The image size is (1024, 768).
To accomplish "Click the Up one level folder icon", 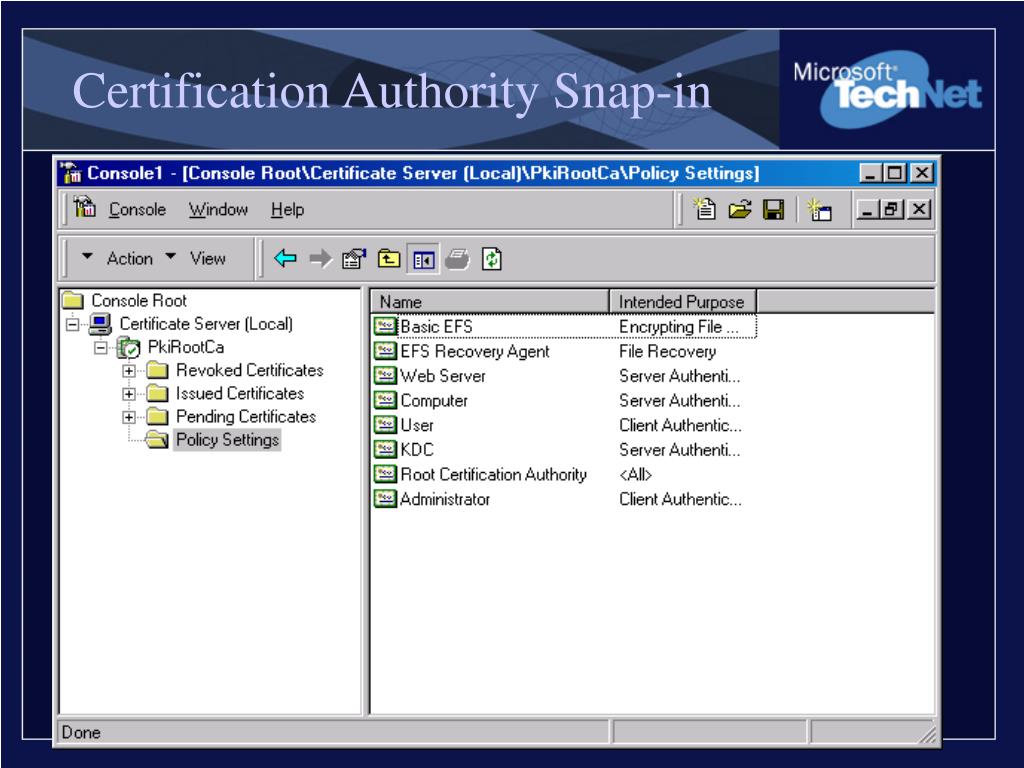I will 387,258.
